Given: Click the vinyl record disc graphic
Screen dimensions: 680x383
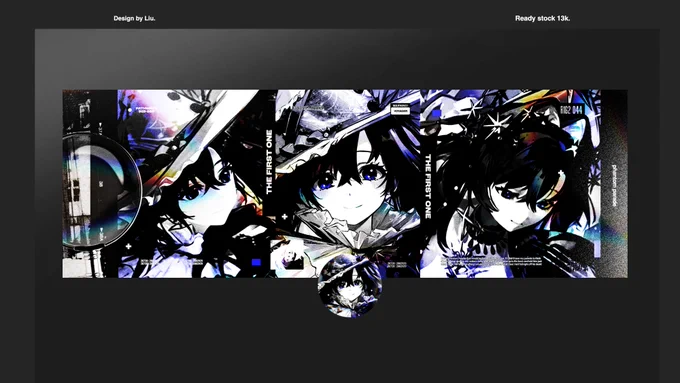Looking at the screenshot, I should click(x=102, y=190).
